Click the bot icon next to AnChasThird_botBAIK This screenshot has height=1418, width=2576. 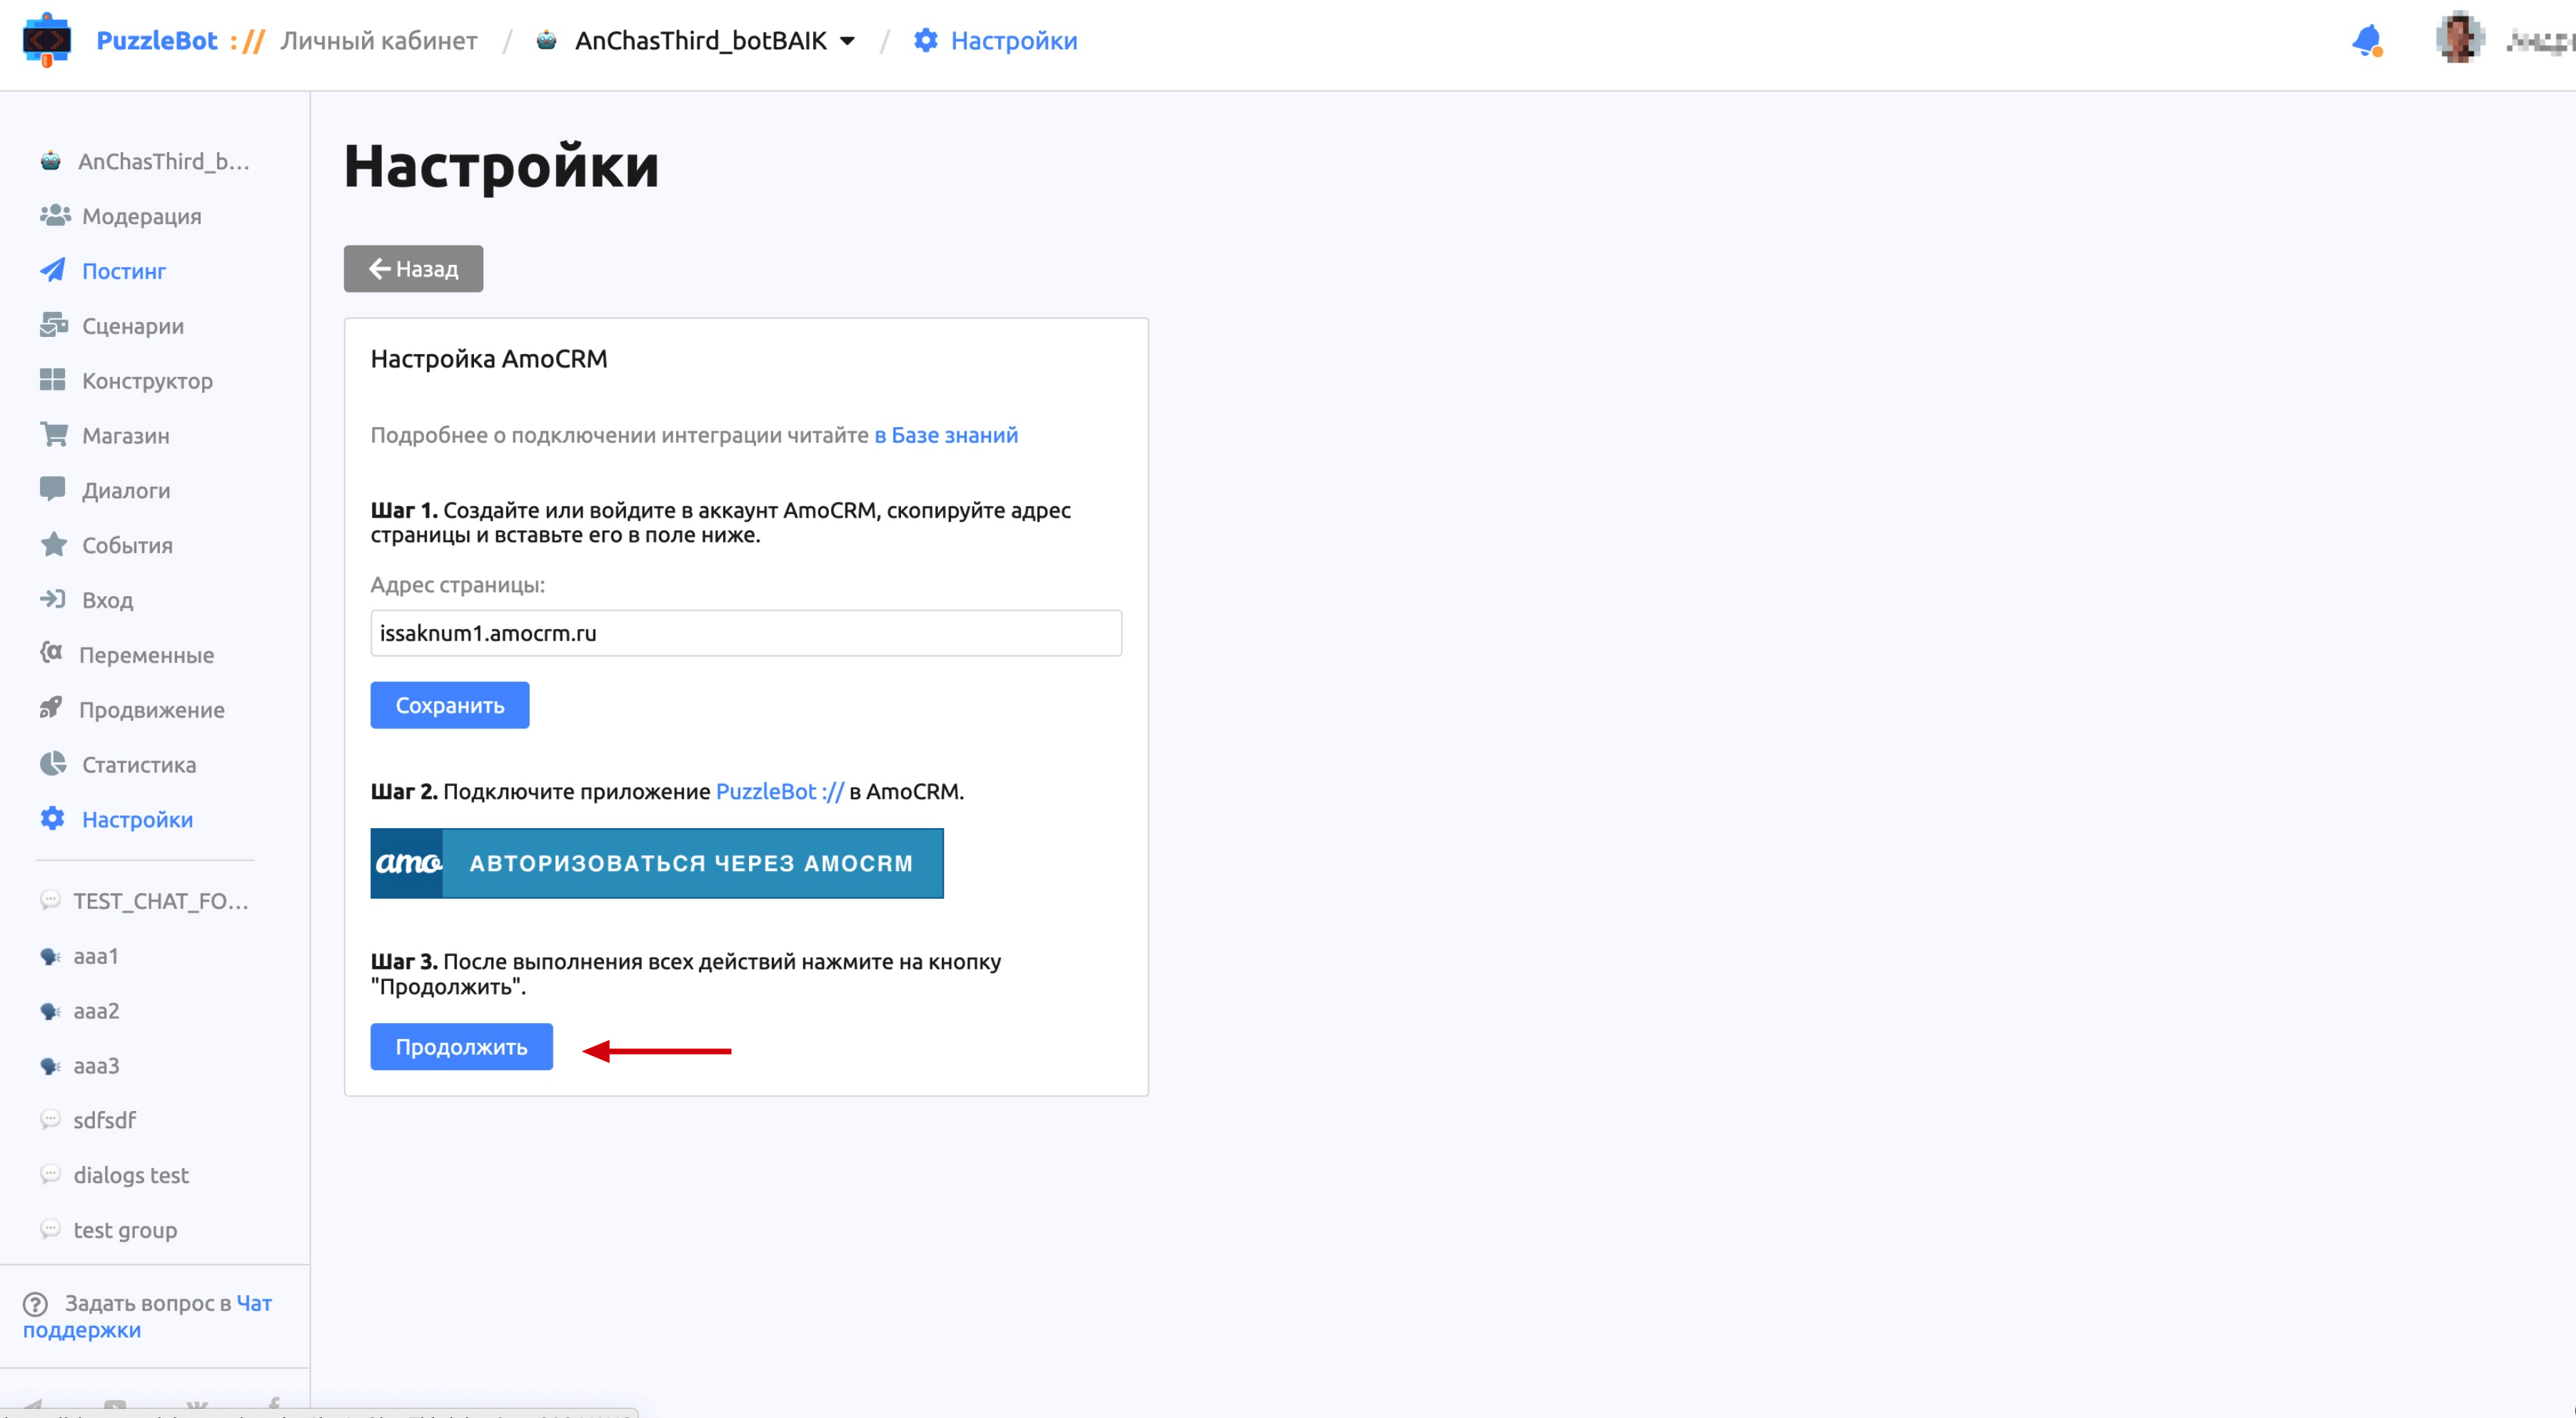tap(546, 40)
